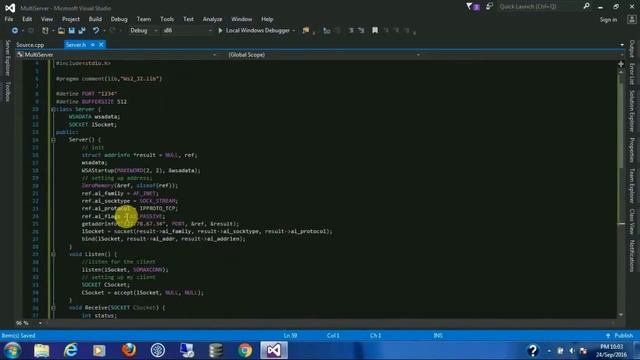Open the document tab list dropdown arrow
640x360 pixels.
point(622,45)
